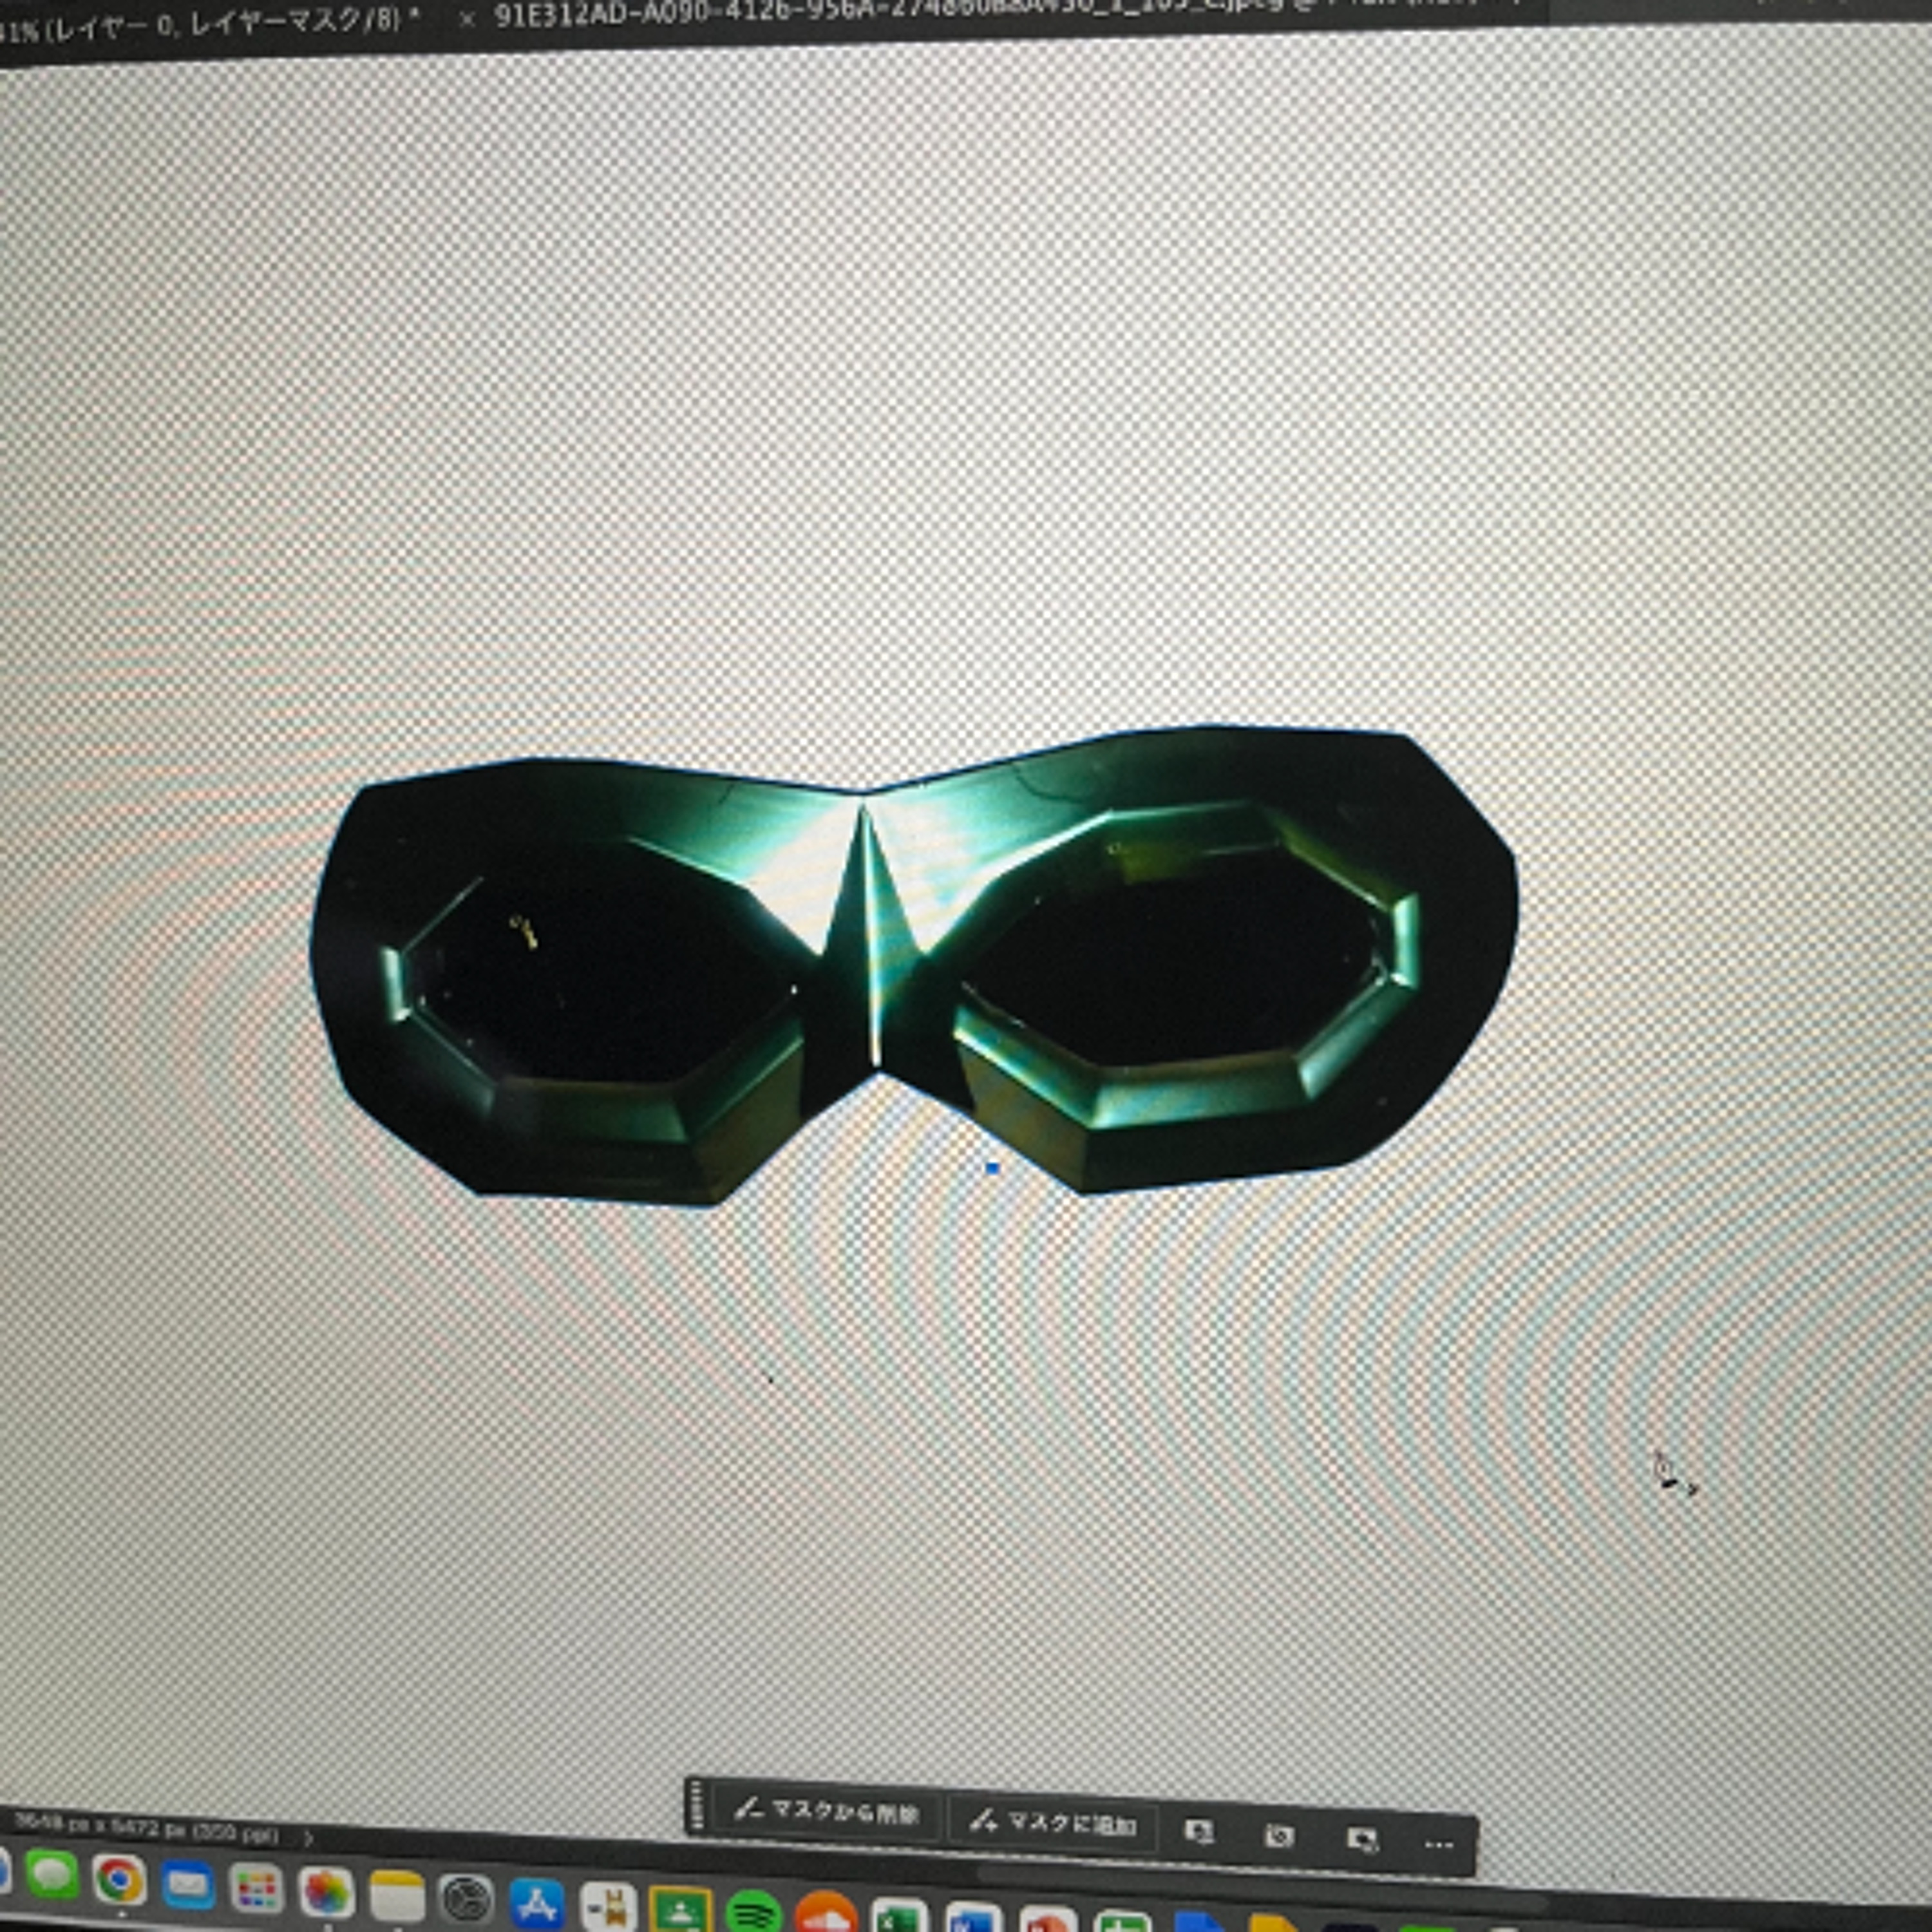Image resolution: width=1932 pixels, height=1932 pixels.
Task: Open Photos from the Dock
Action: coord(326,1893)
